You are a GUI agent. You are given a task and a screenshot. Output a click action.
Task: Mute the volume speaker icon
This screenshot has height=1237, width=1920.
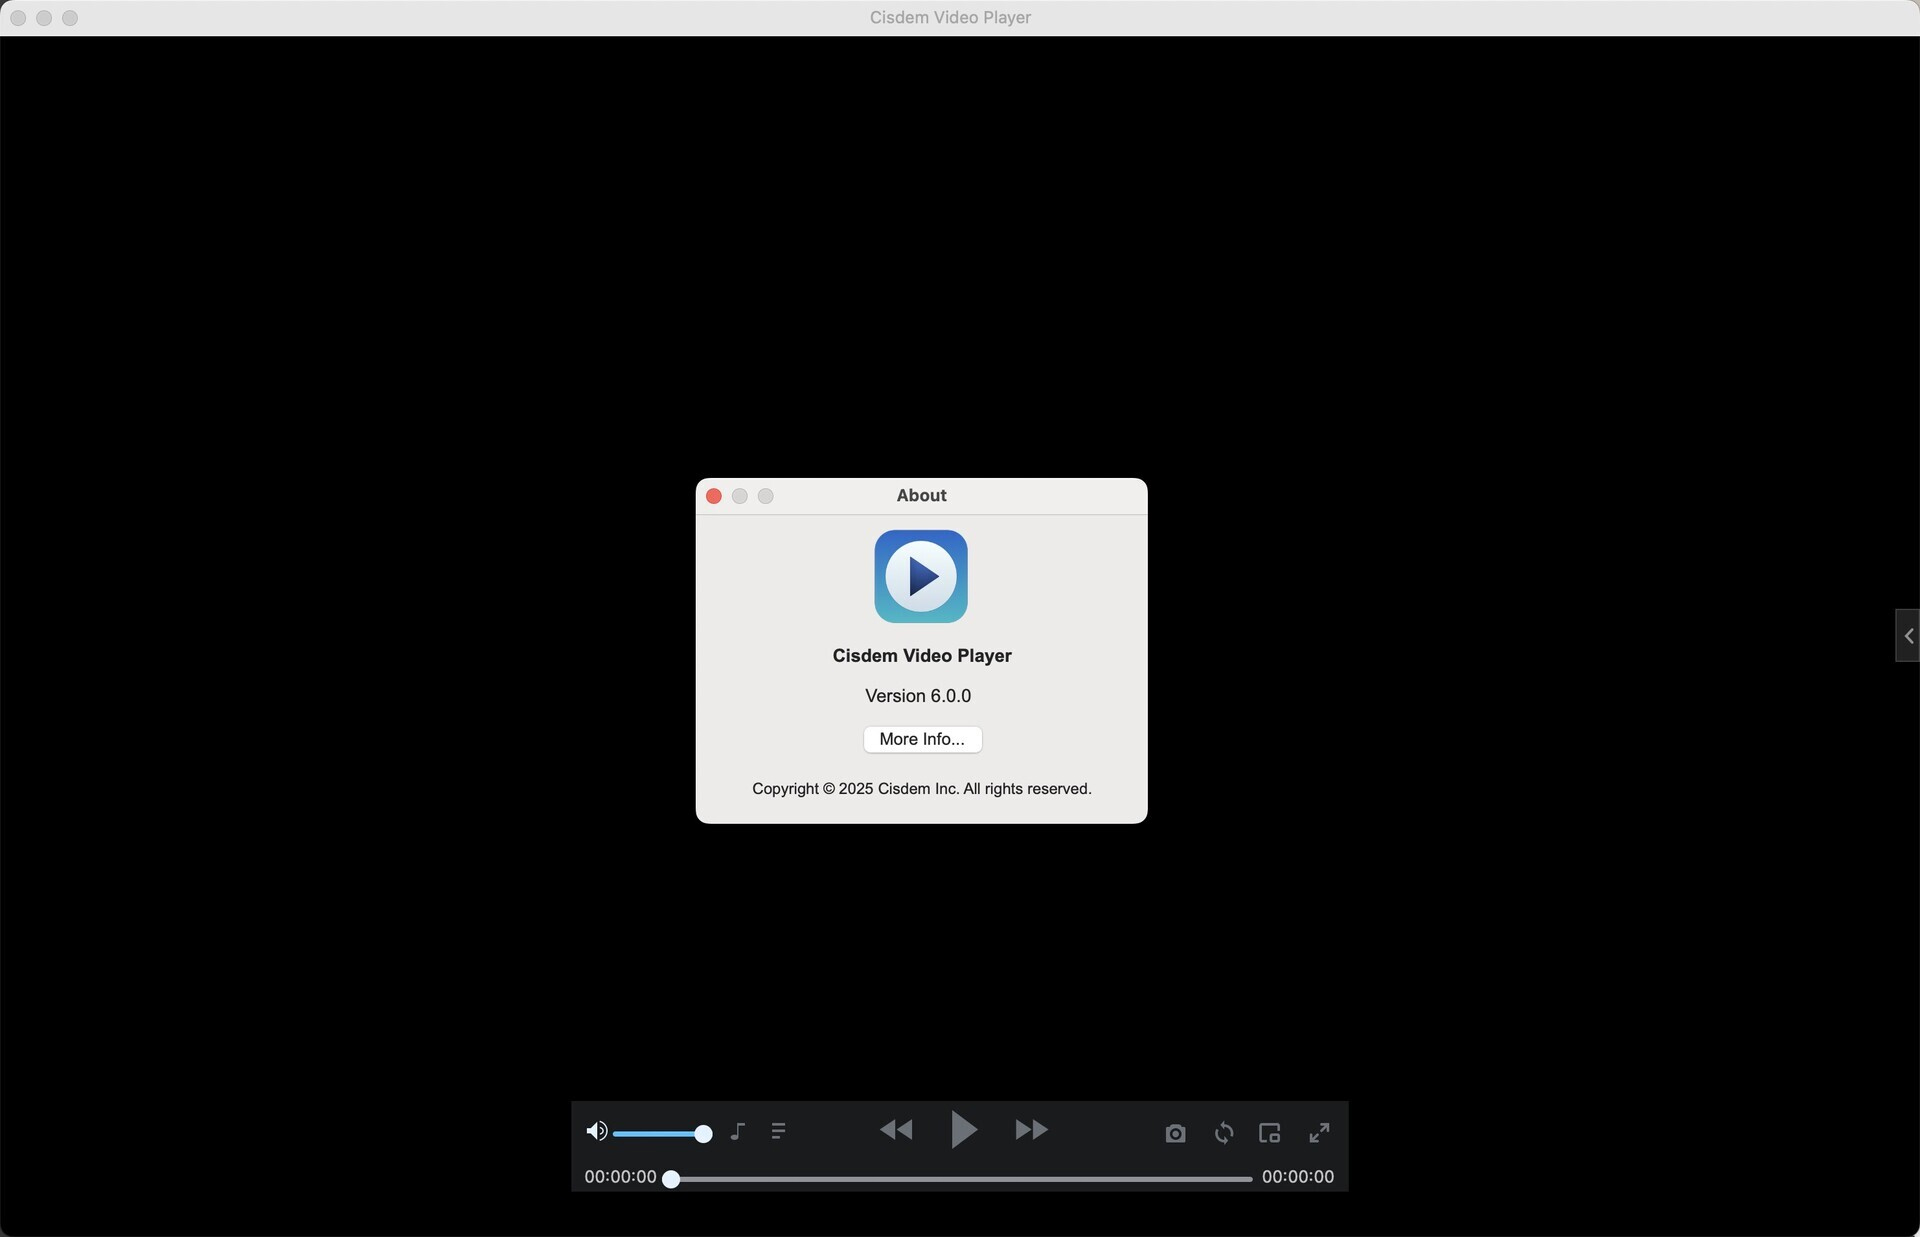(x=597, y=1131)
